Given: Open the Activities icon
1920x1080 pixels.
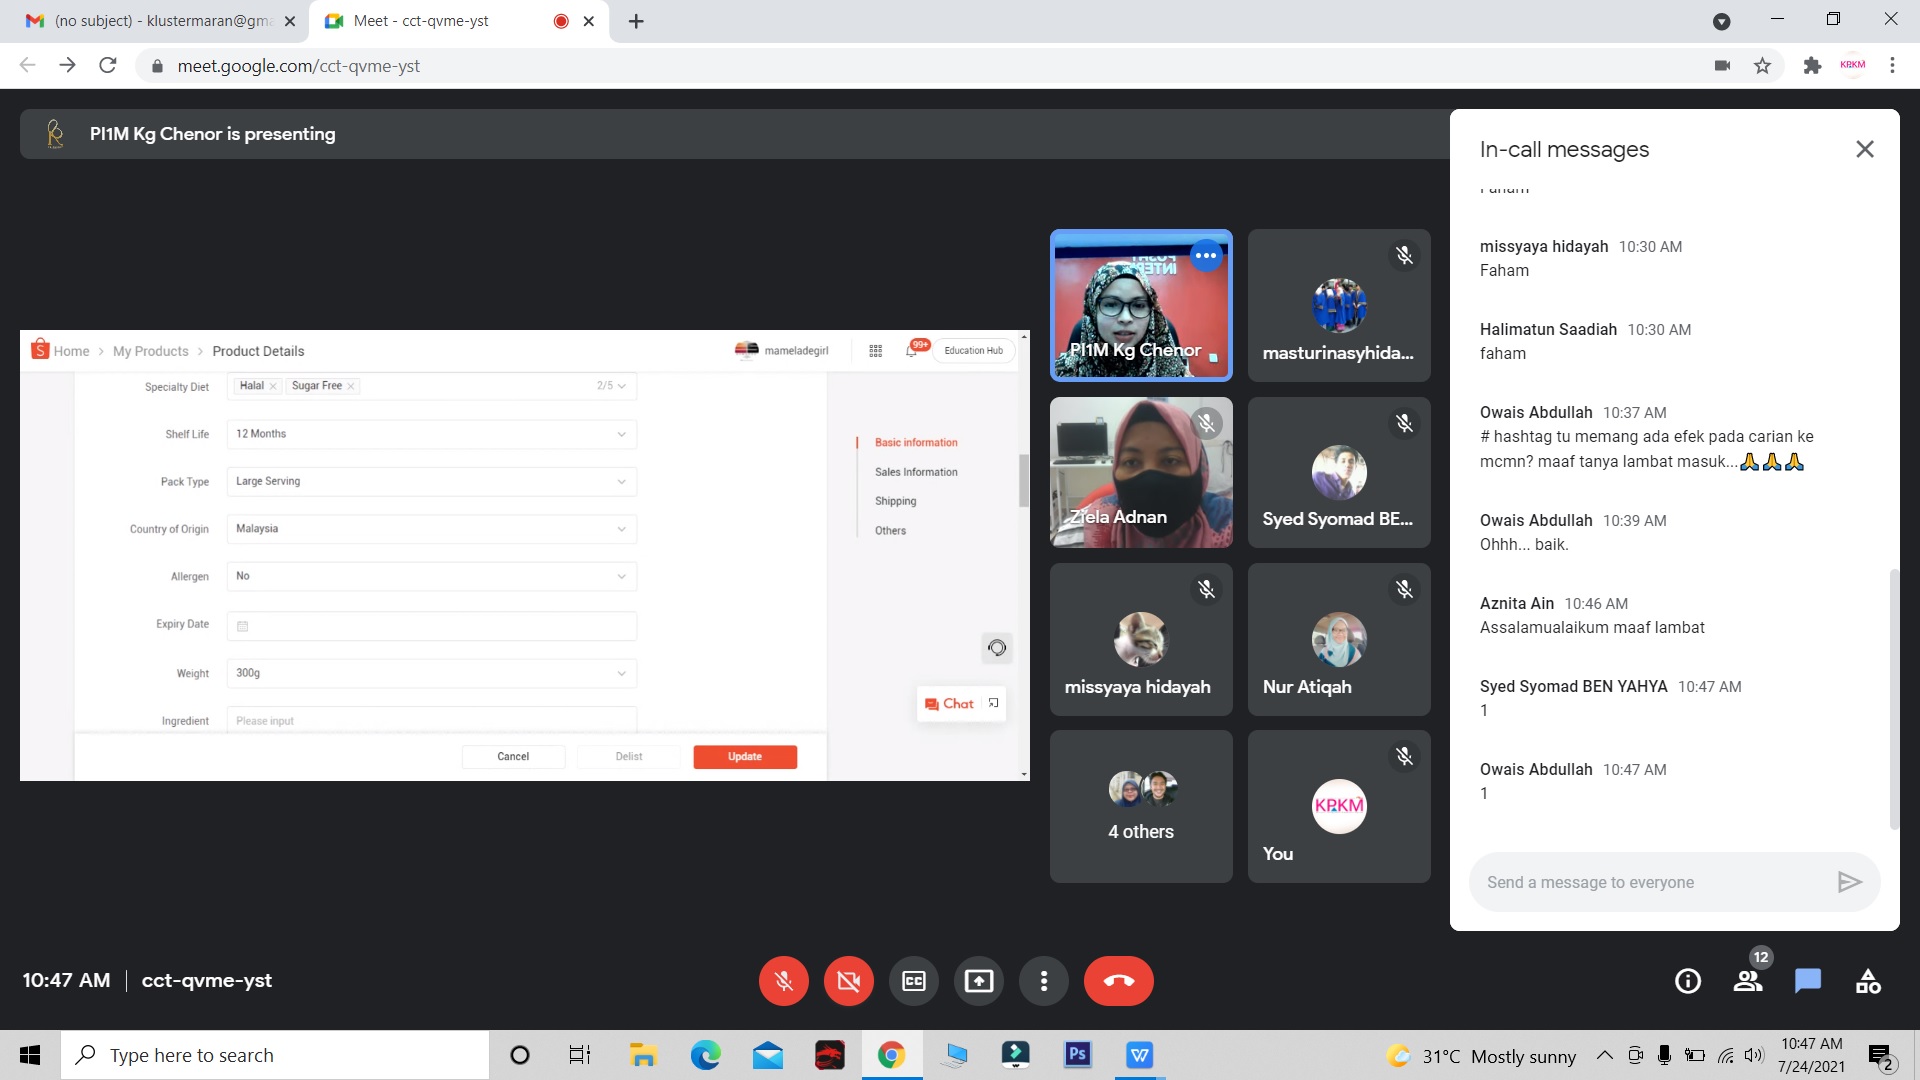Looking at the screenshot, I should click(x=1867, y=981).
